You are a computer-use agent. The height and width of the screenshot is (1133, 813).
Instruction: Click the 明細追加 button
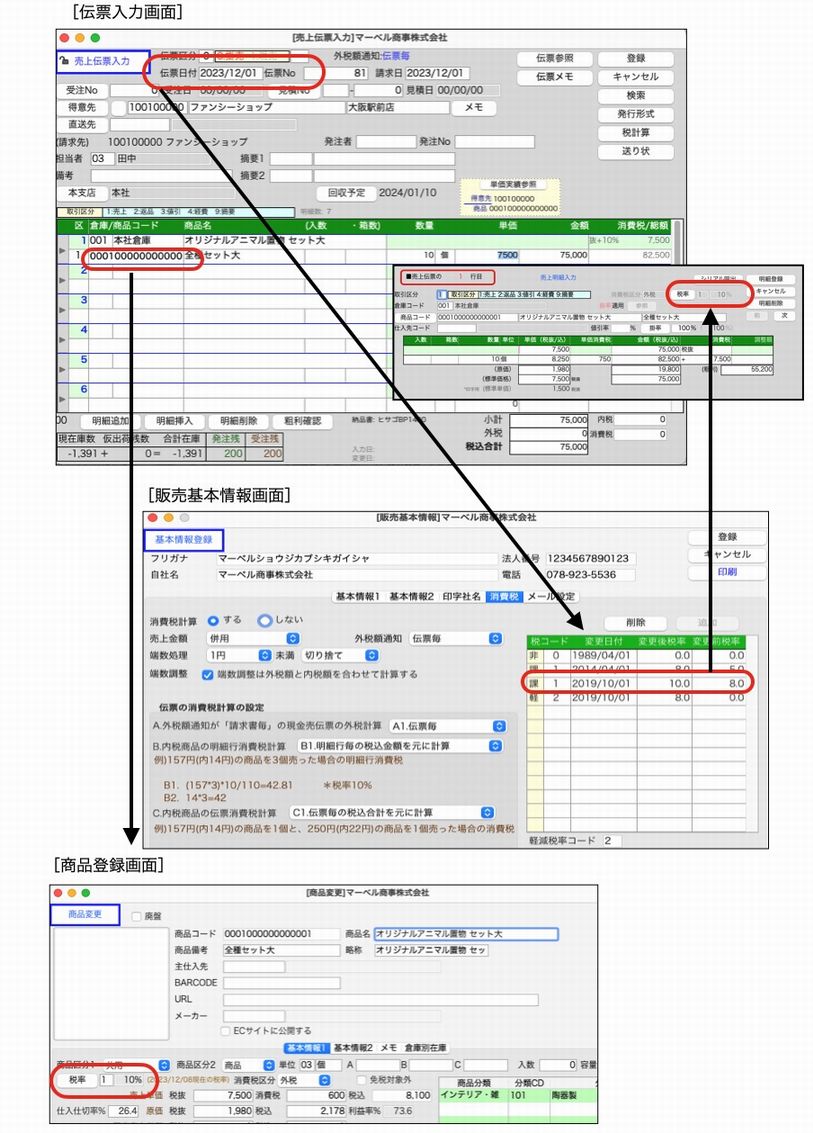[110, 421]
